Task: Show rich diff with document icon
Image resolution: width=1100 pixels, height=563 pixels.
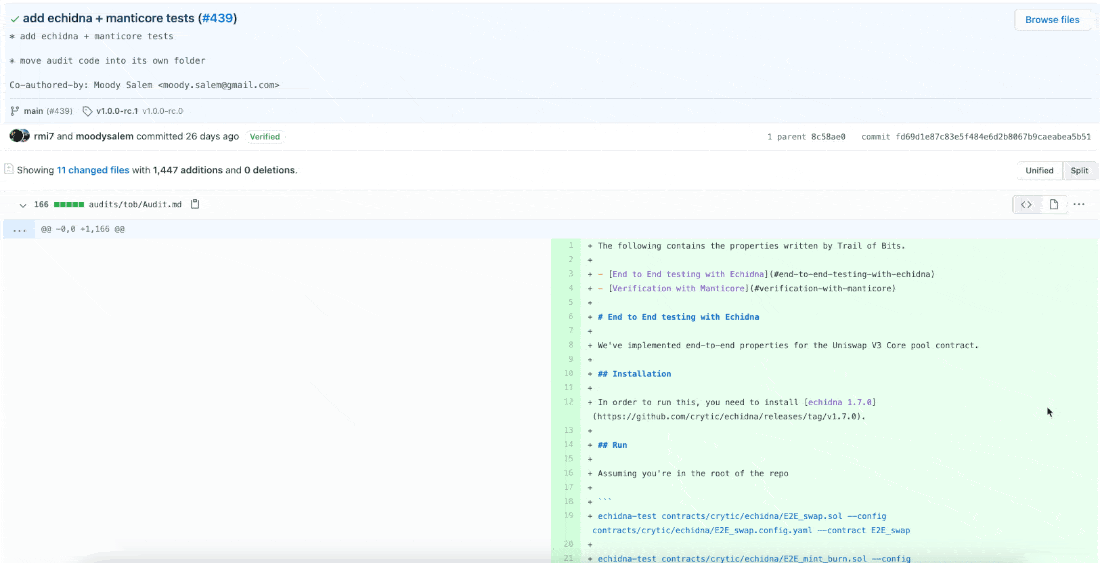Action: pos(1054,205)
